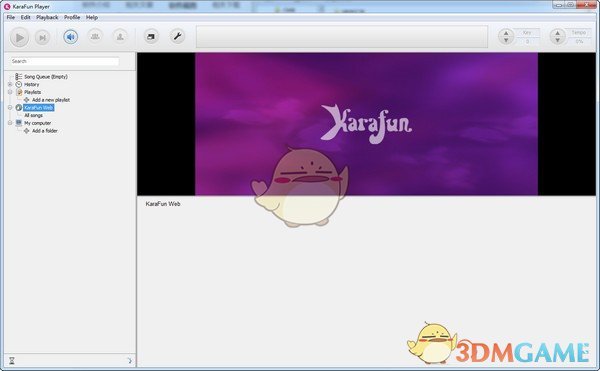This screenshot has height=371, width=600.
Task: Select the Playlists icon in the tree
Action: coord(19,92)
